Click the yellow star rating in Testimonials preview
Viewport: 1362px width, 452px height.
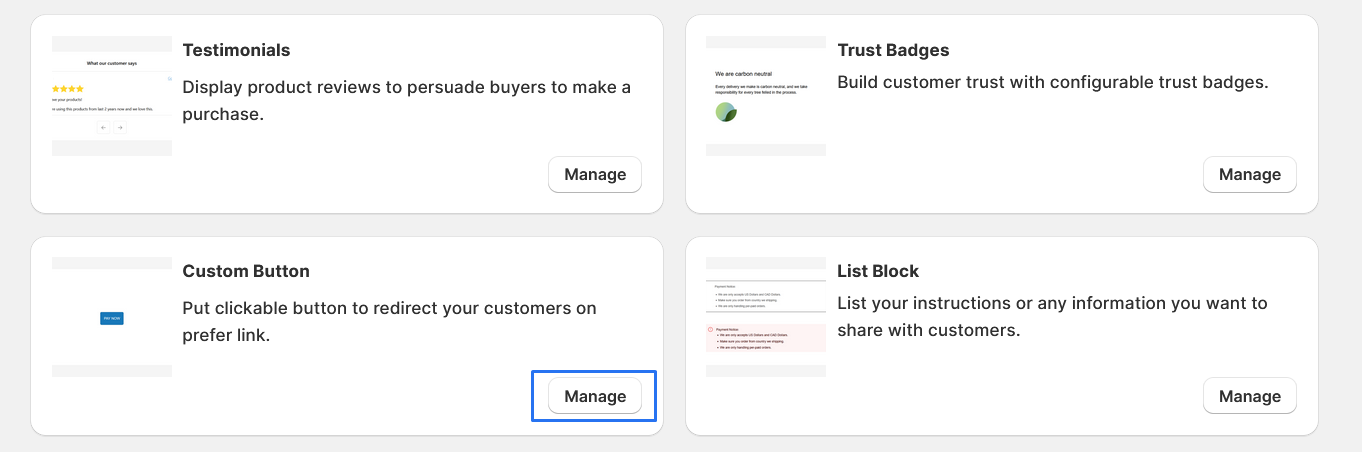pyautogui.click(x=68, y=89)
